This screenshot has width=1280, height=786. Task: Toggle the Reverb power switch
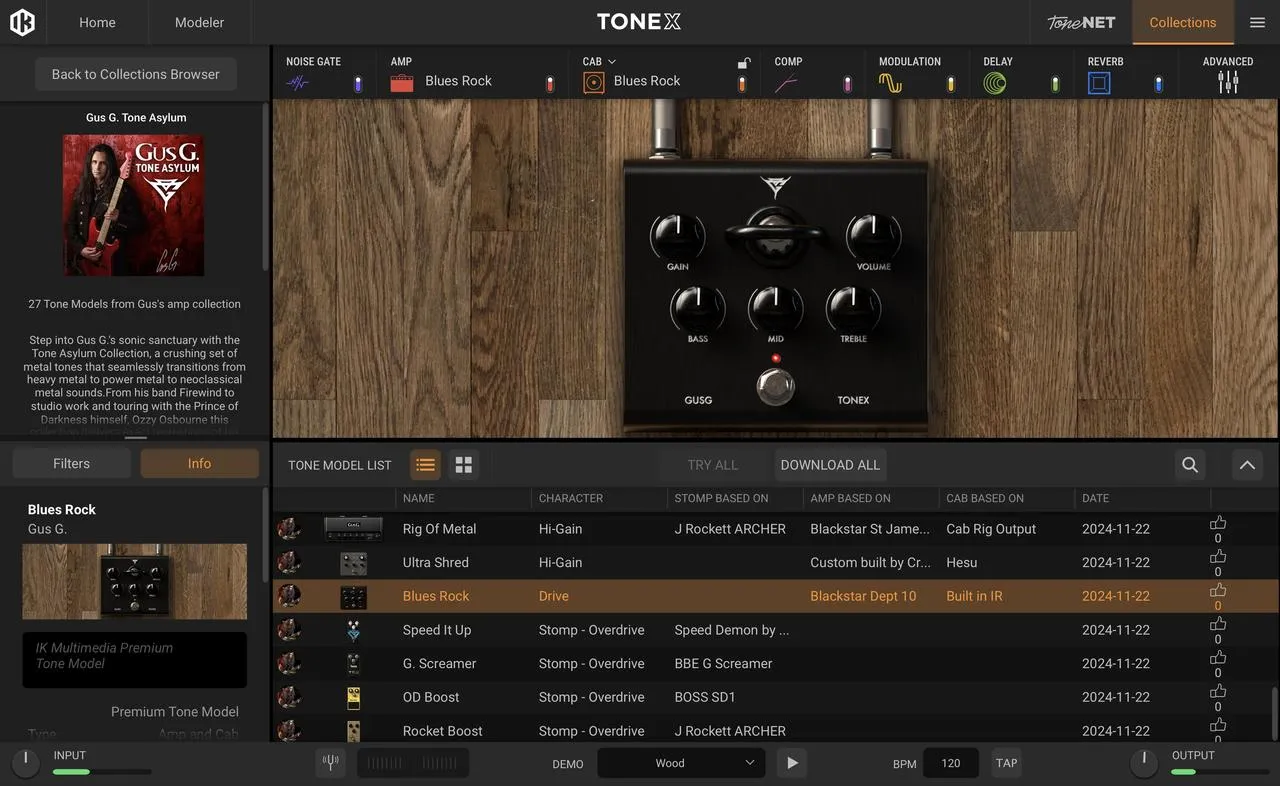pos(1159,84)
